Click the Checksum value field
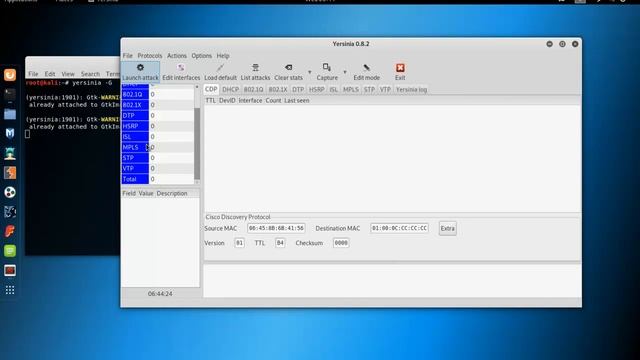The image size is (640, 360). 341,243
